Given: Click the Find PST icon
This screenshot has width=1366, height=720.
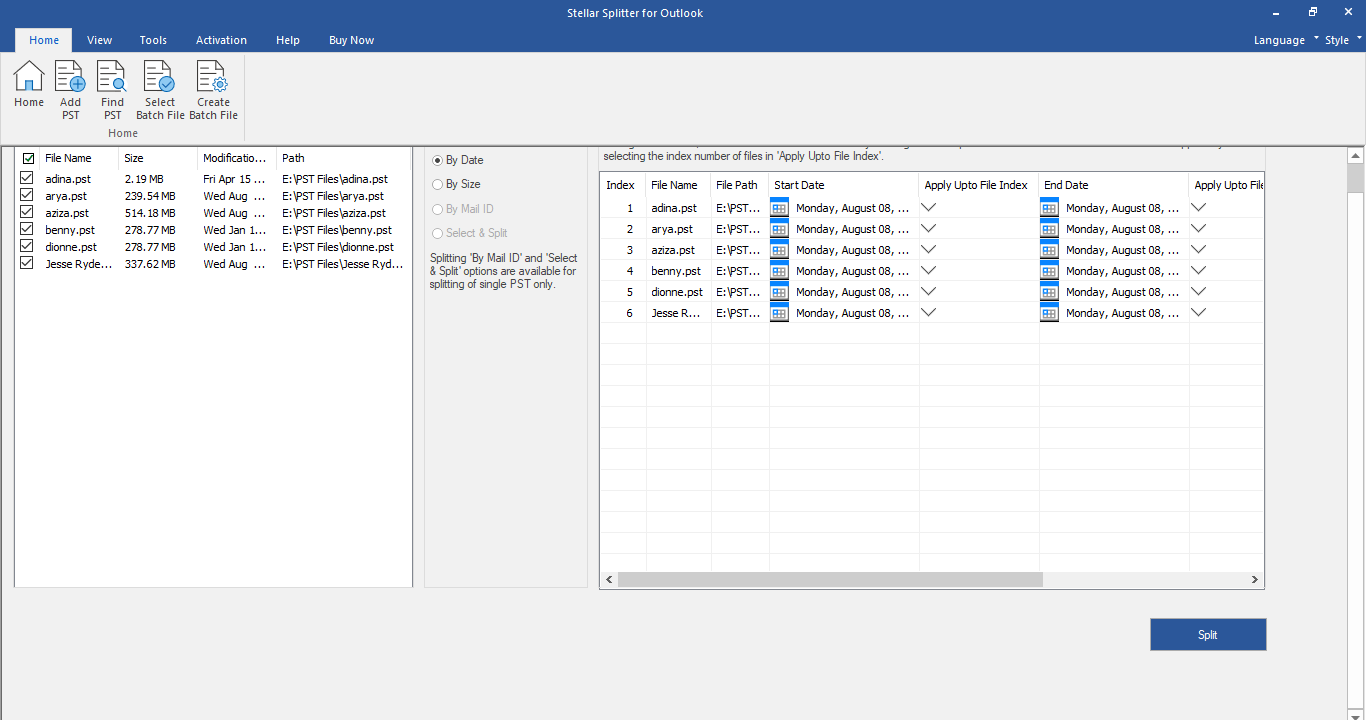Looking at the screenshot, I should click(x=113, y=90).
